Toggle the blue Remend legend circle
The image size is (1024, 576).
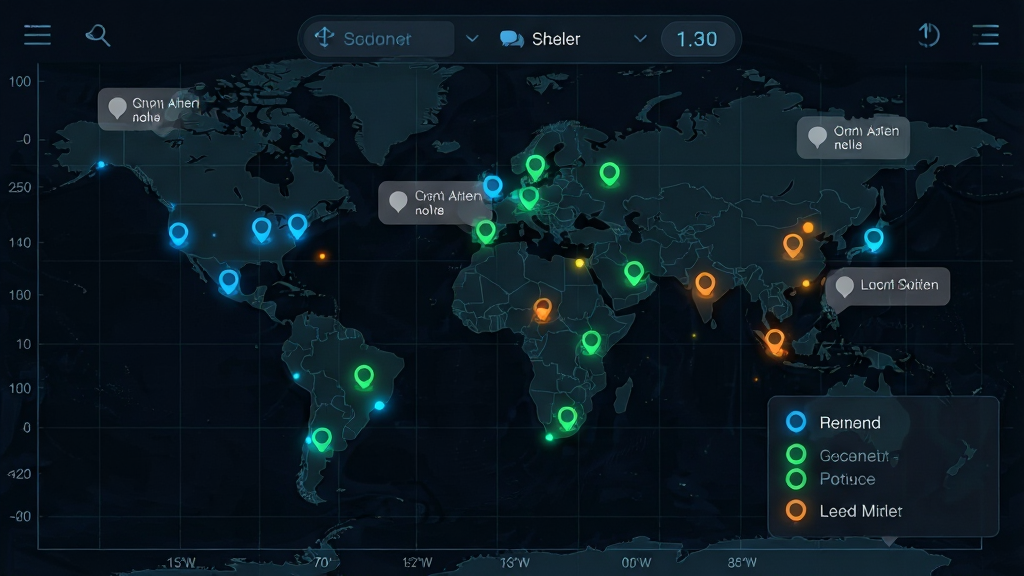[x=796, y=422]
